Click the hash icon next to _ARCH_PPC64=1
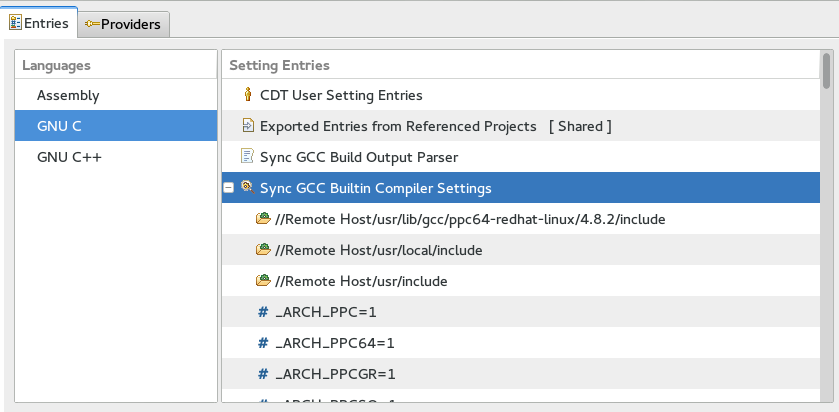Viewport: 839px width, 412px height. click(263, 343)
